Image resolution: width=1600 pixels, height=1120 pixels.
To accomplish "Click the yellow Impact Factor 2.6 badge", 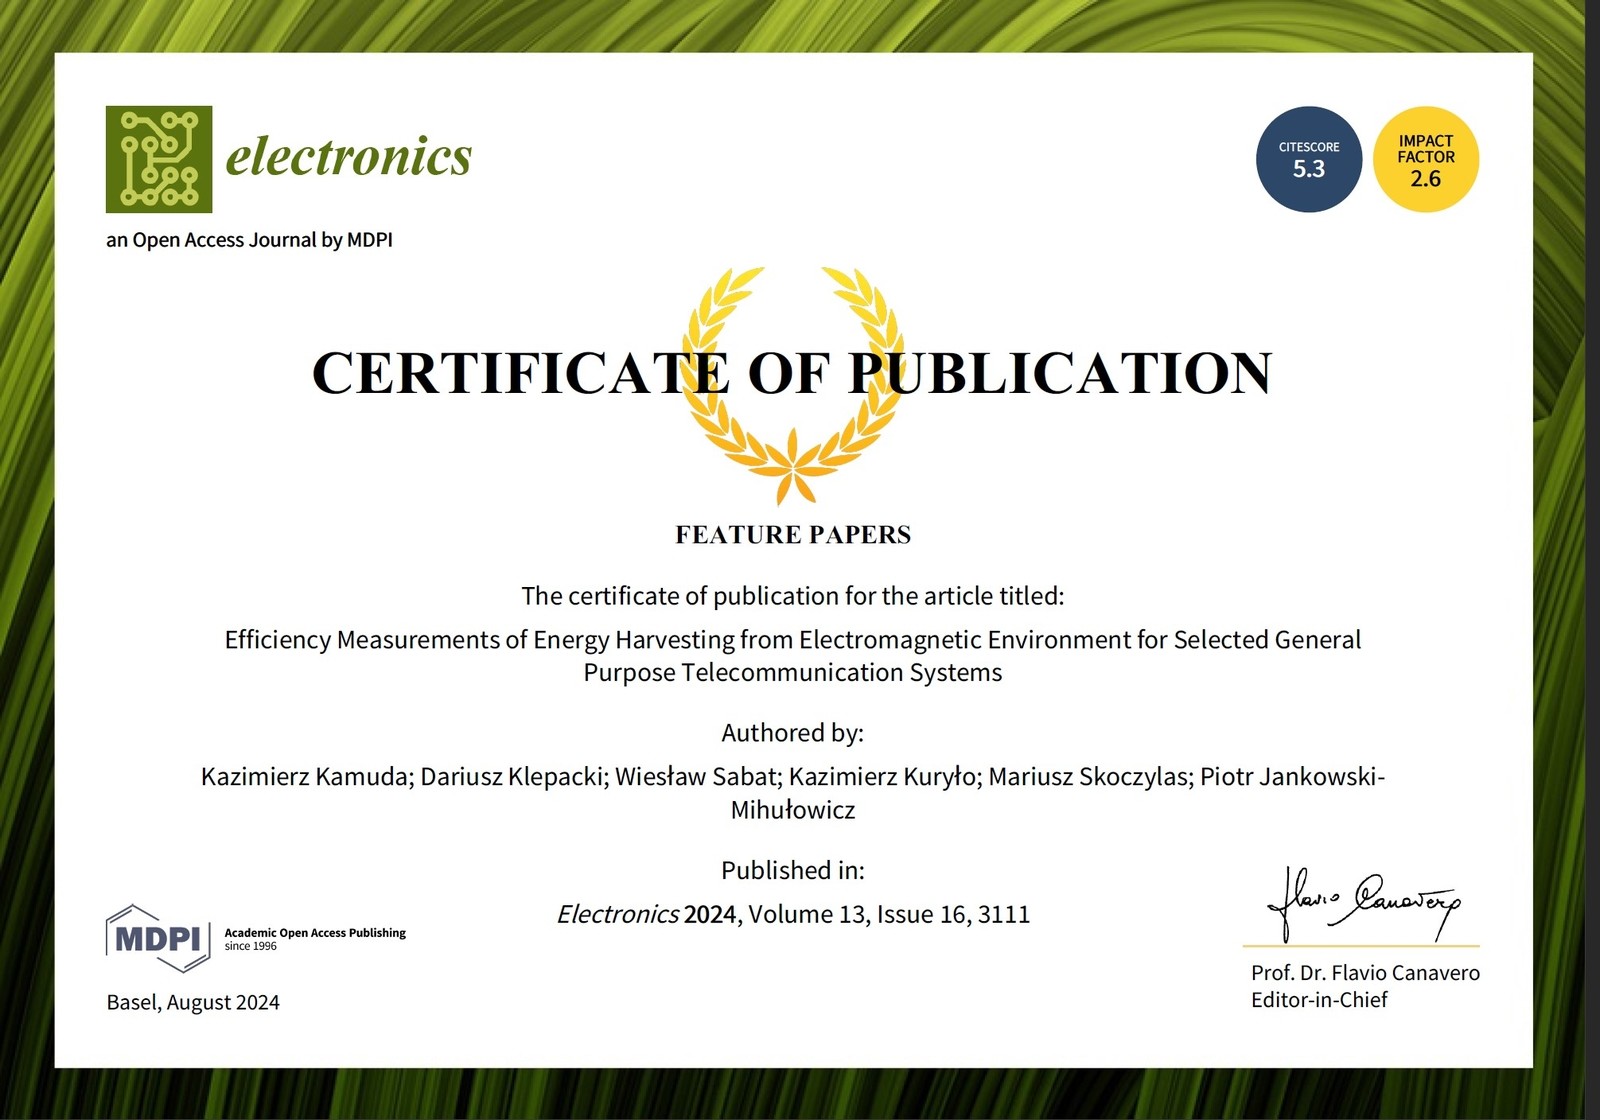I will [x=1425, y=159].
